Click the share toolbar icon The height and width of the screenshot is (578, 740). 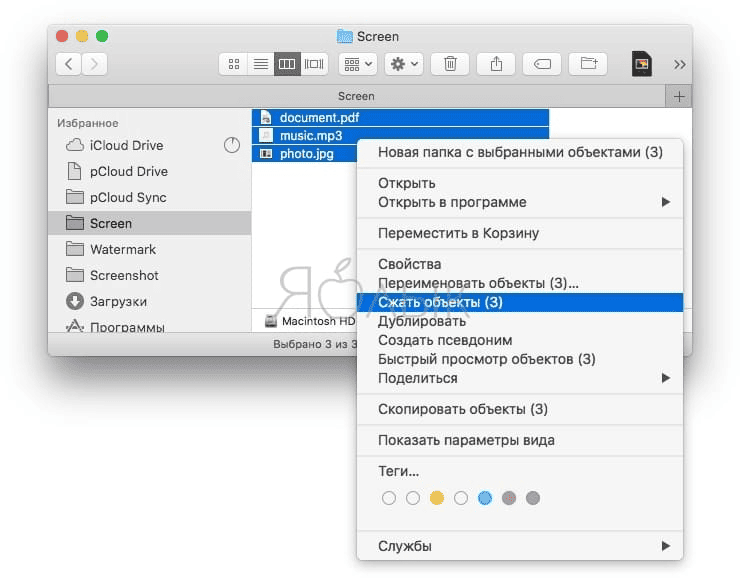(496, 64)
